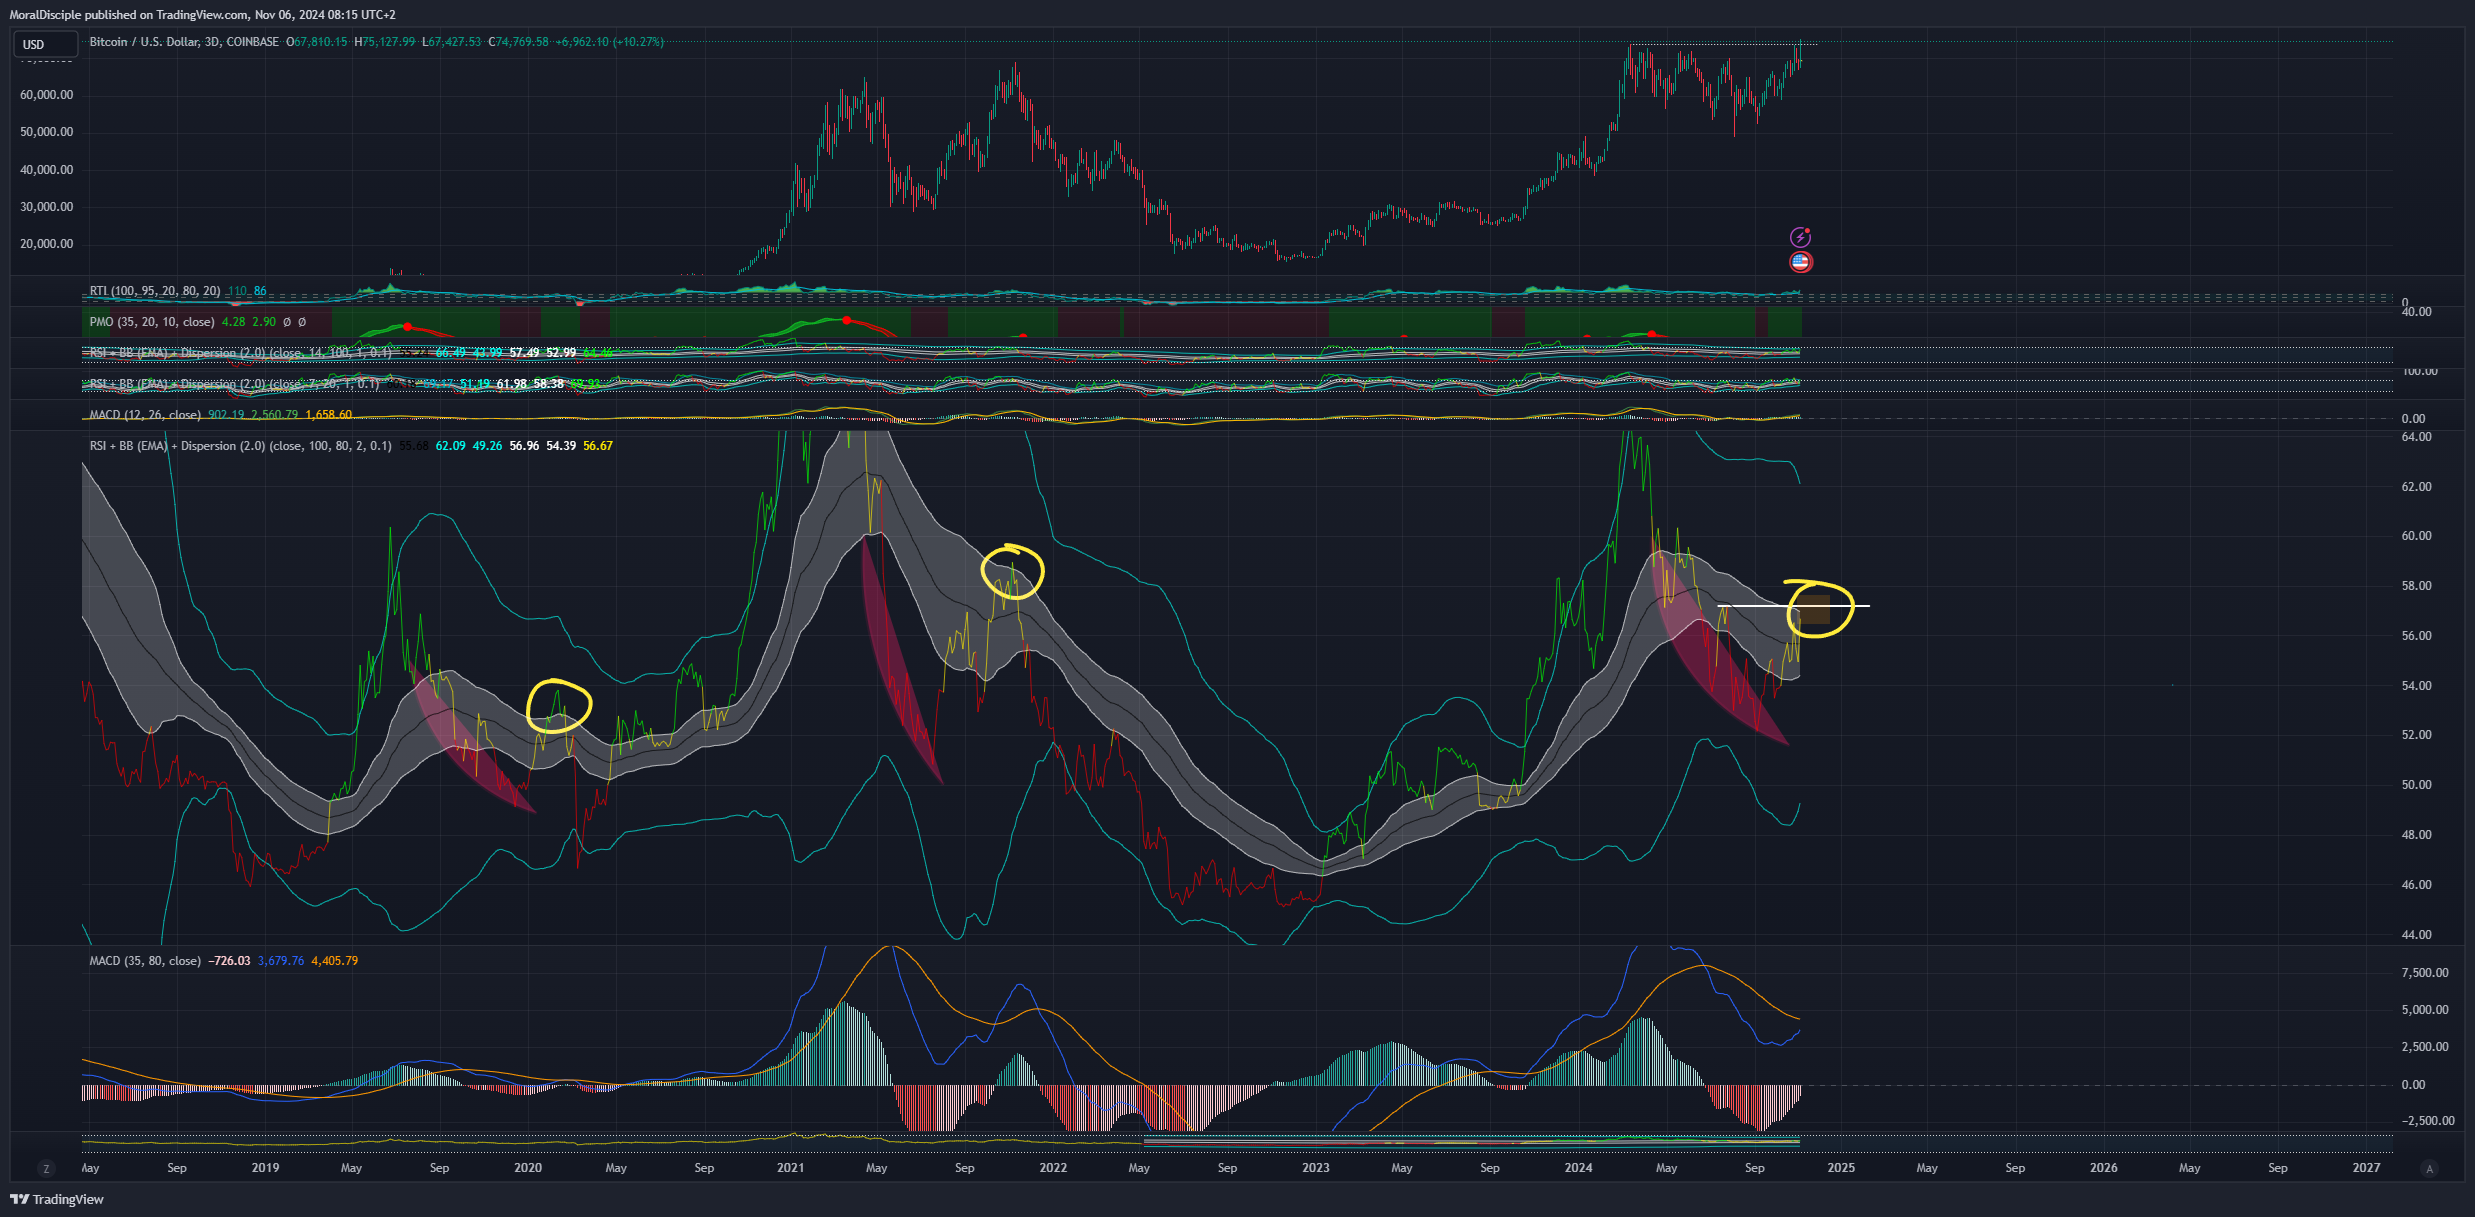Click the 44.00 RSI scale label

coord(2417,935)
